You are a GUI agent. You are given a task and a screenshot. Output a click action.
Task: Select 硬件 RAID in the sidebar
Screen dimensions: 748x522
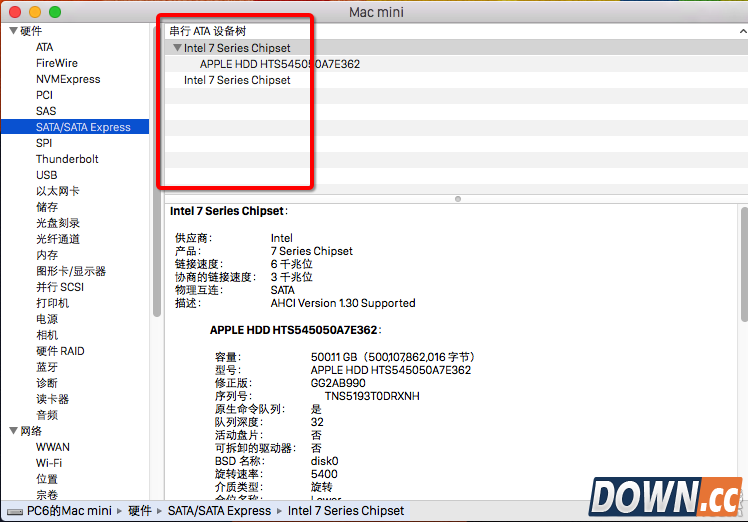60,351
